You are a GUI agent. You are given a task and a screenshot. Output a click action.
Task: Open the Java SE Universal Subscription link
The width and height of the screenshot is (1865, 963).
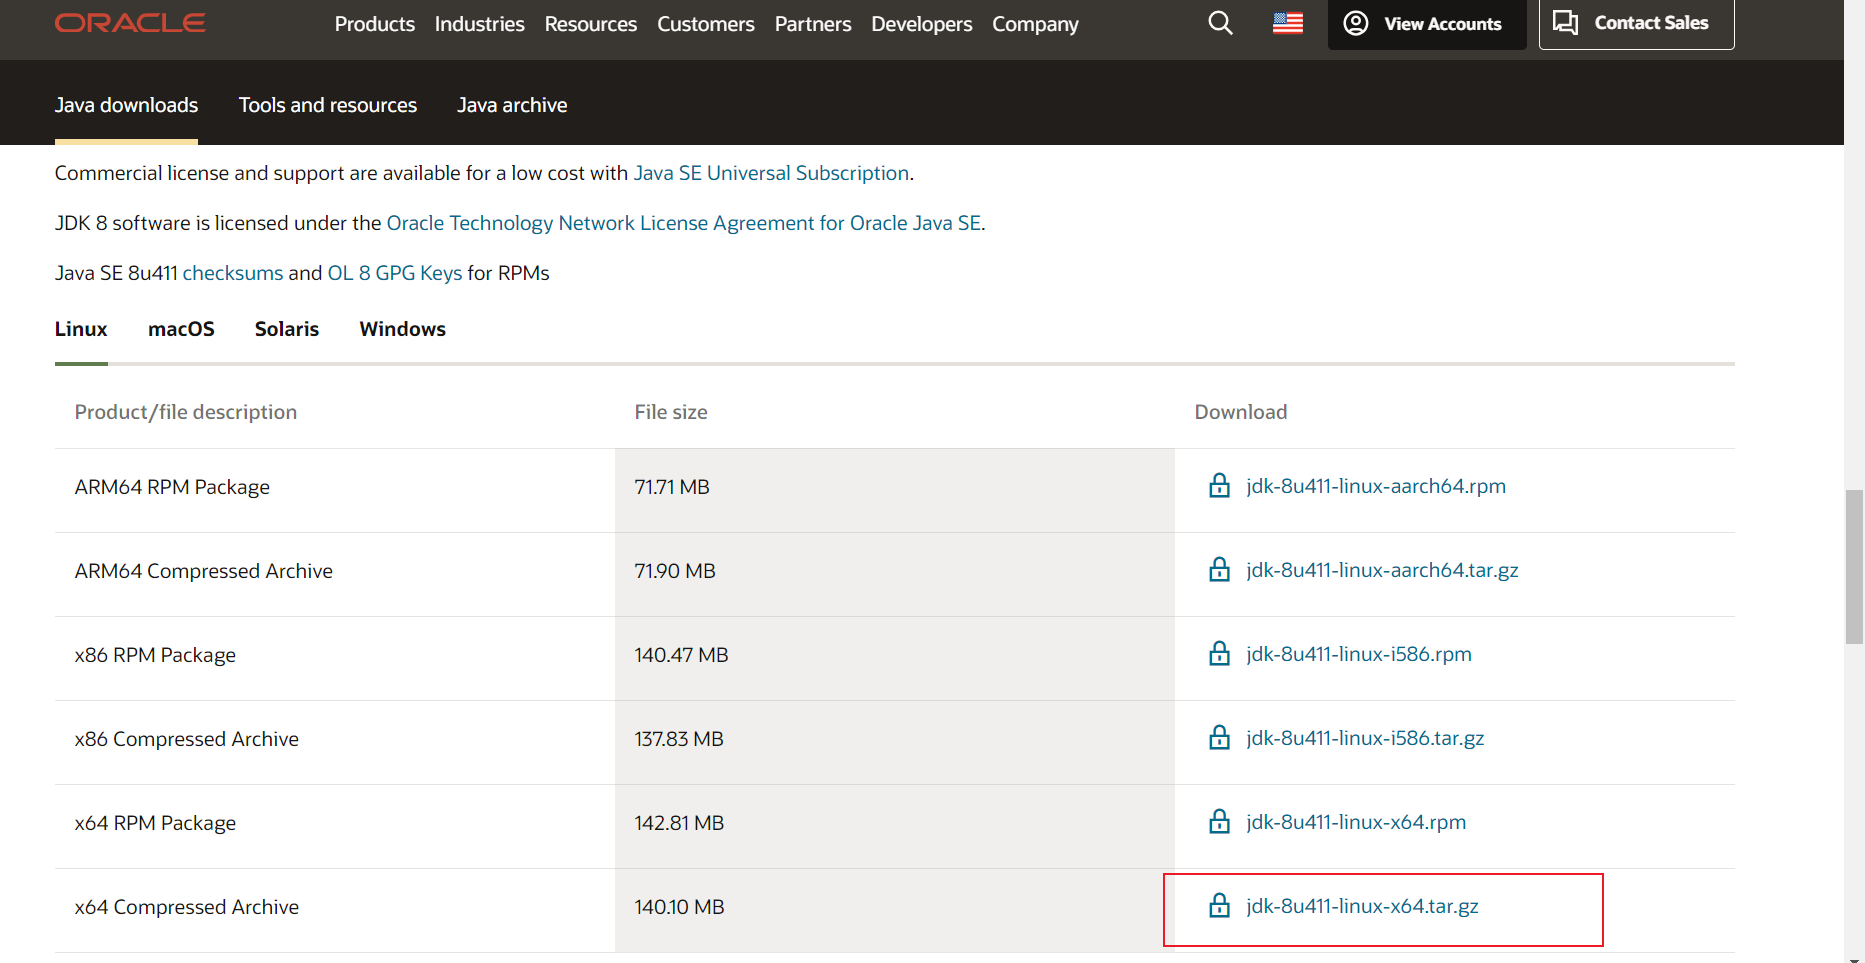coord(771,173)
